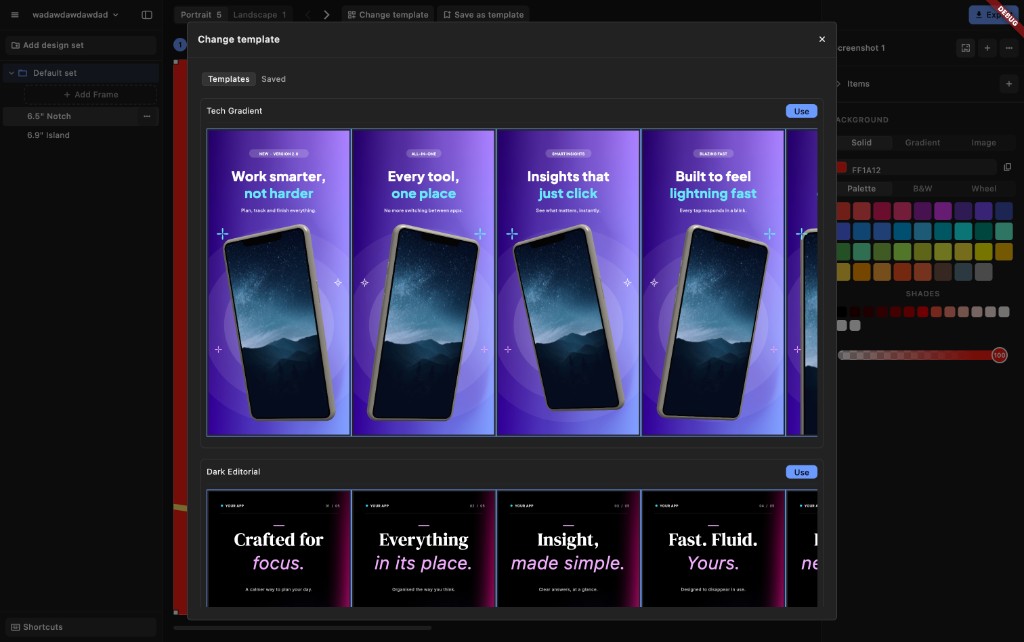The width and height of the screenshot is (1024, 642).
Task: Open the 'Every tool, one place' thumbnail
Action: (423, 282)
